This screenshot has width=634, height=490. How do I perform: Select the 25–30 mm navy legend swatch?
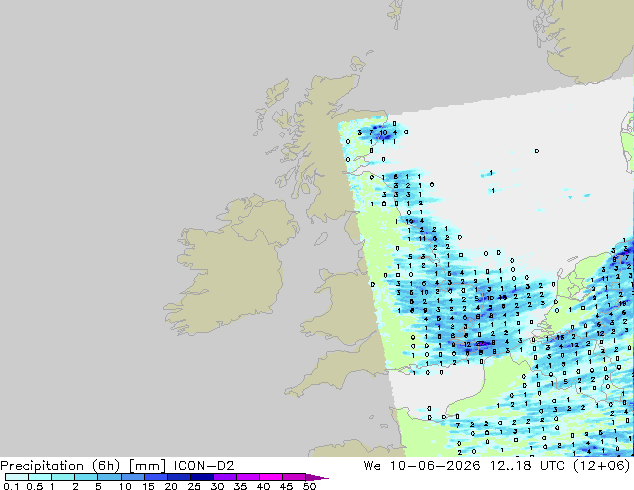202,477
